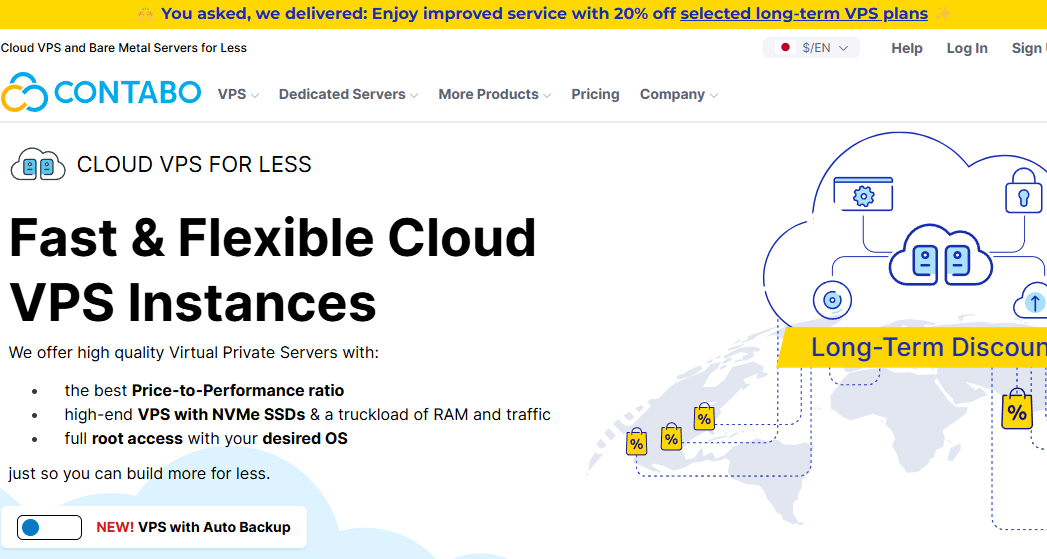Click the topmost small percent shopping bag
This screenshot has height=559, width=1047.
(x=704, y=416)
